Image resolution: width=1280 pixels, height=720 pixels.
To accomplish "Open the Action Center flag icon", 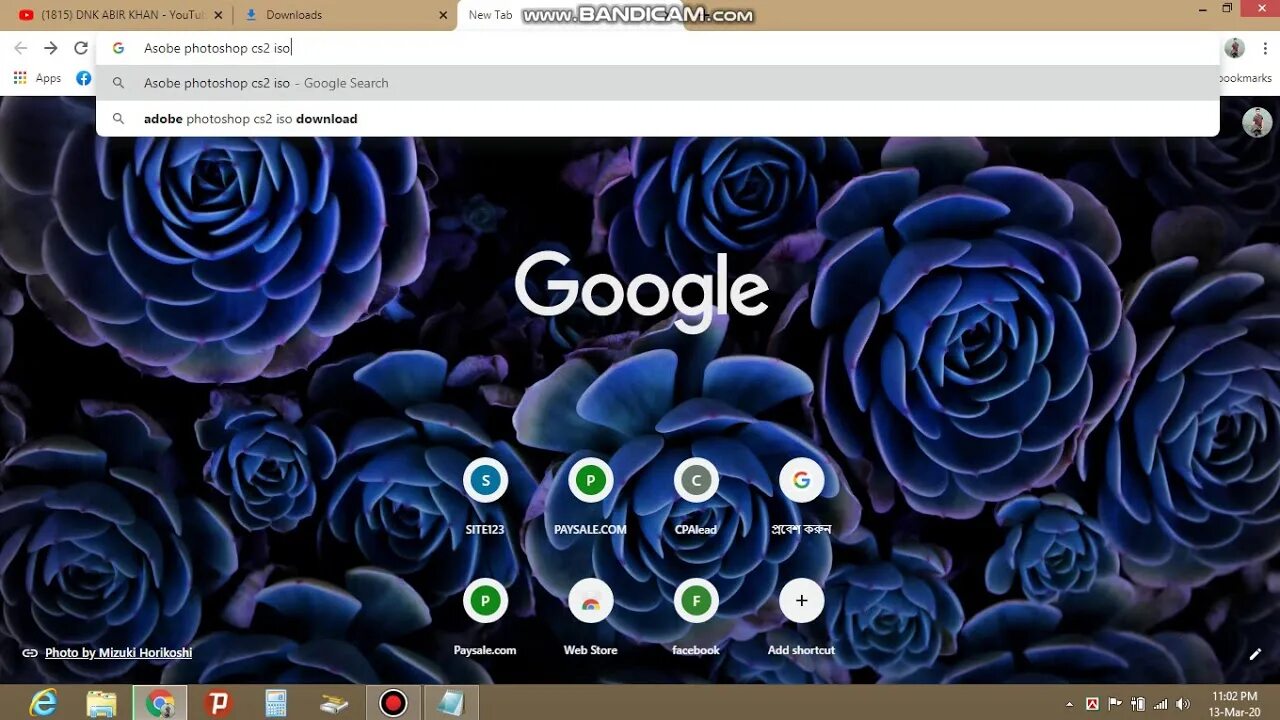I will coord(1115,704).
